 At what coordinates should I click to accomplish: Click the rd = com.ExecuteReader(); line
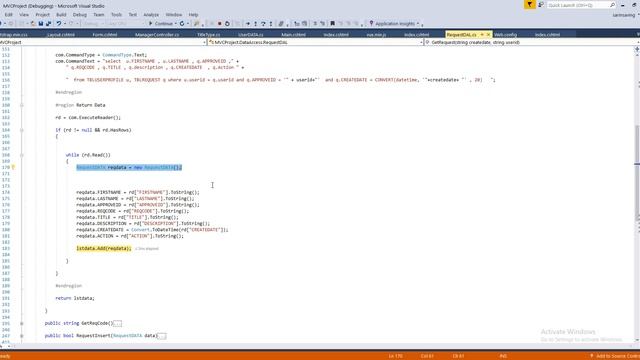(x=88, y=118)
